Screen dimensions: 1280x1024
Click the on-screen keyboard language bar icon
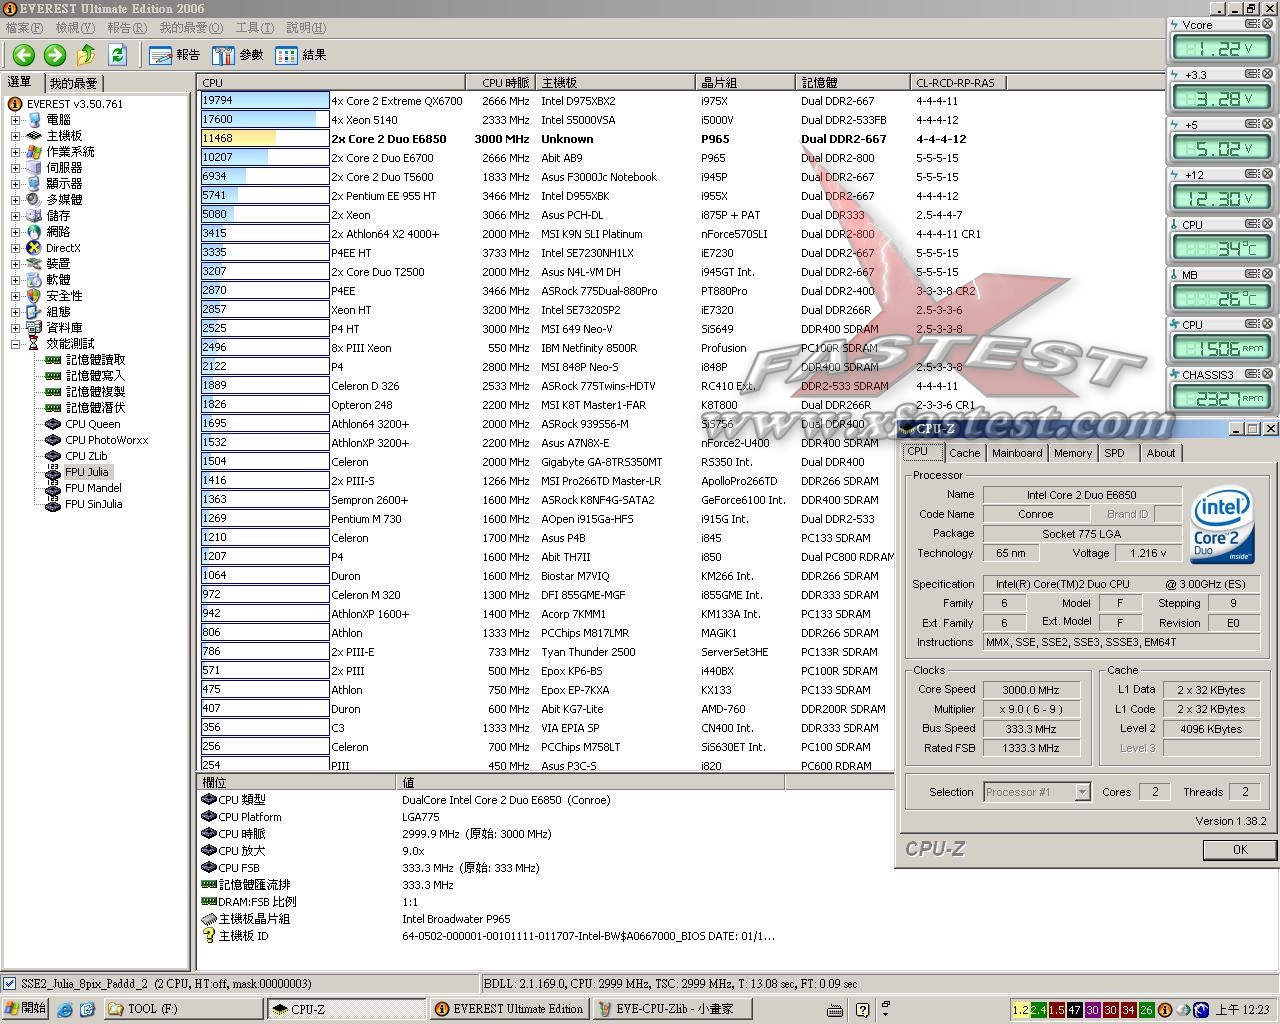point(836,1010)
